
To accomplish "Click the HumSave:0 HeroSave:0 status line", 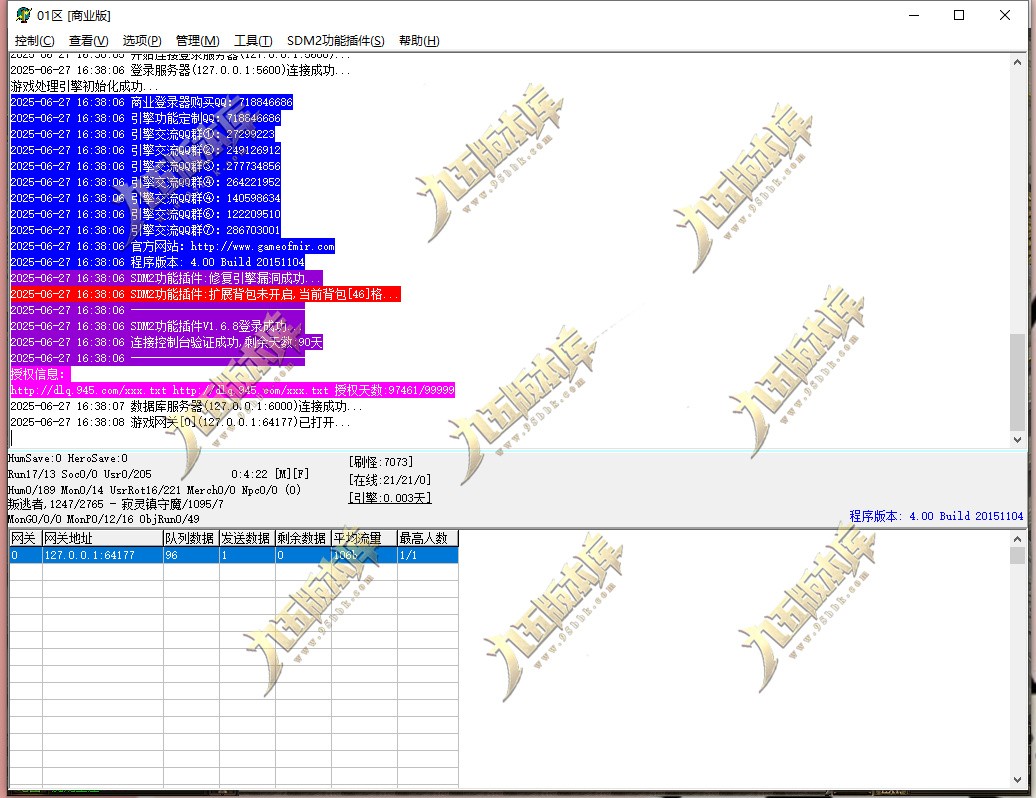I will [x=68, y=458].
